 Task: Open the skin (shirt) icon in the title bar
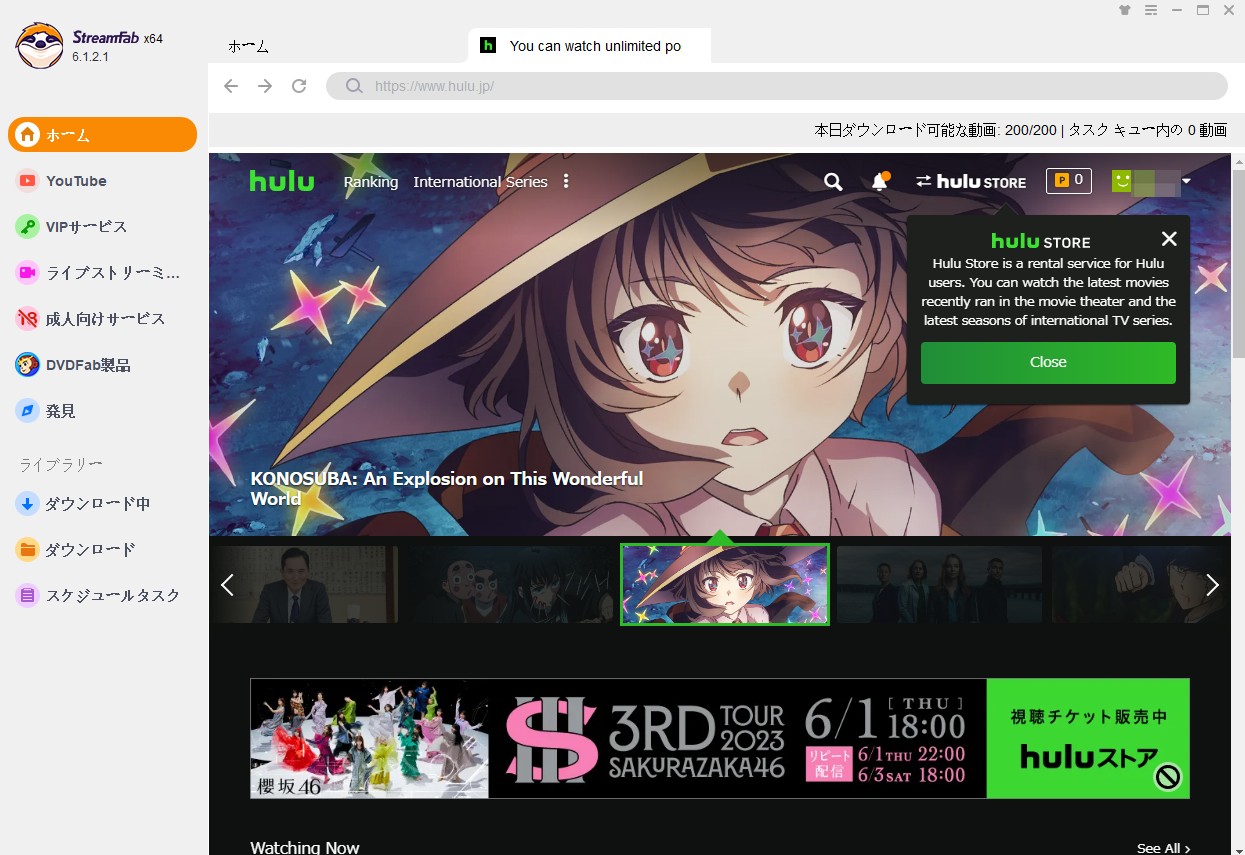(x=1125, y=10)
